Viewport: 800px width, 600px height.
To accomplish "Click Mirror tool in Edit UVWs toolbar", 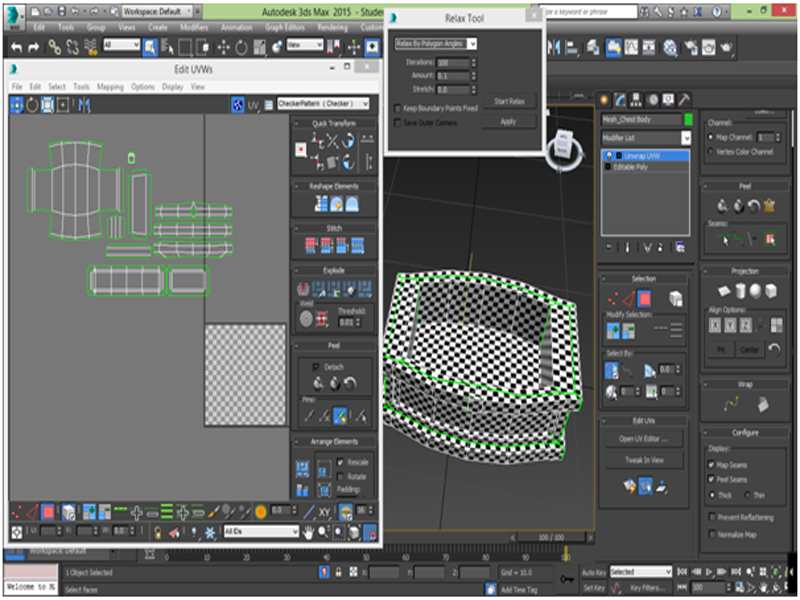I will 84,105.
